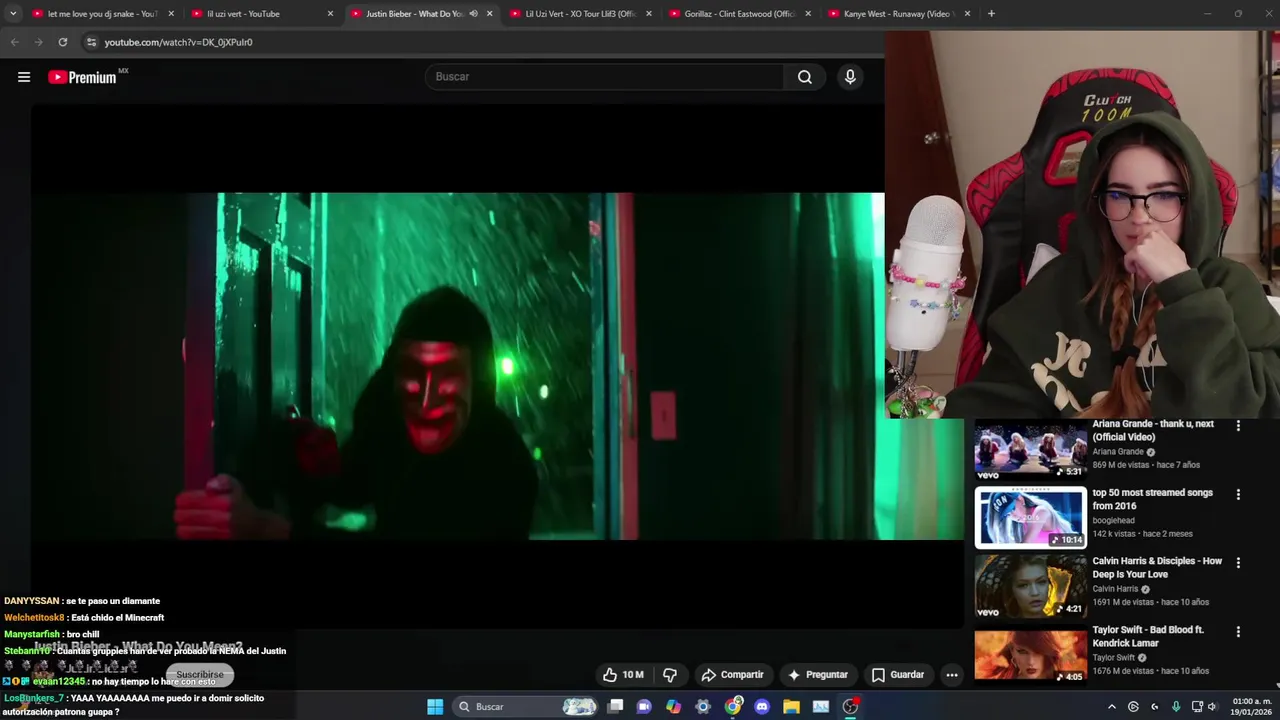Open 'Ariana Grande - thank u, next' title link
Screen dimensions: 1280x720
pos(1153,430)
